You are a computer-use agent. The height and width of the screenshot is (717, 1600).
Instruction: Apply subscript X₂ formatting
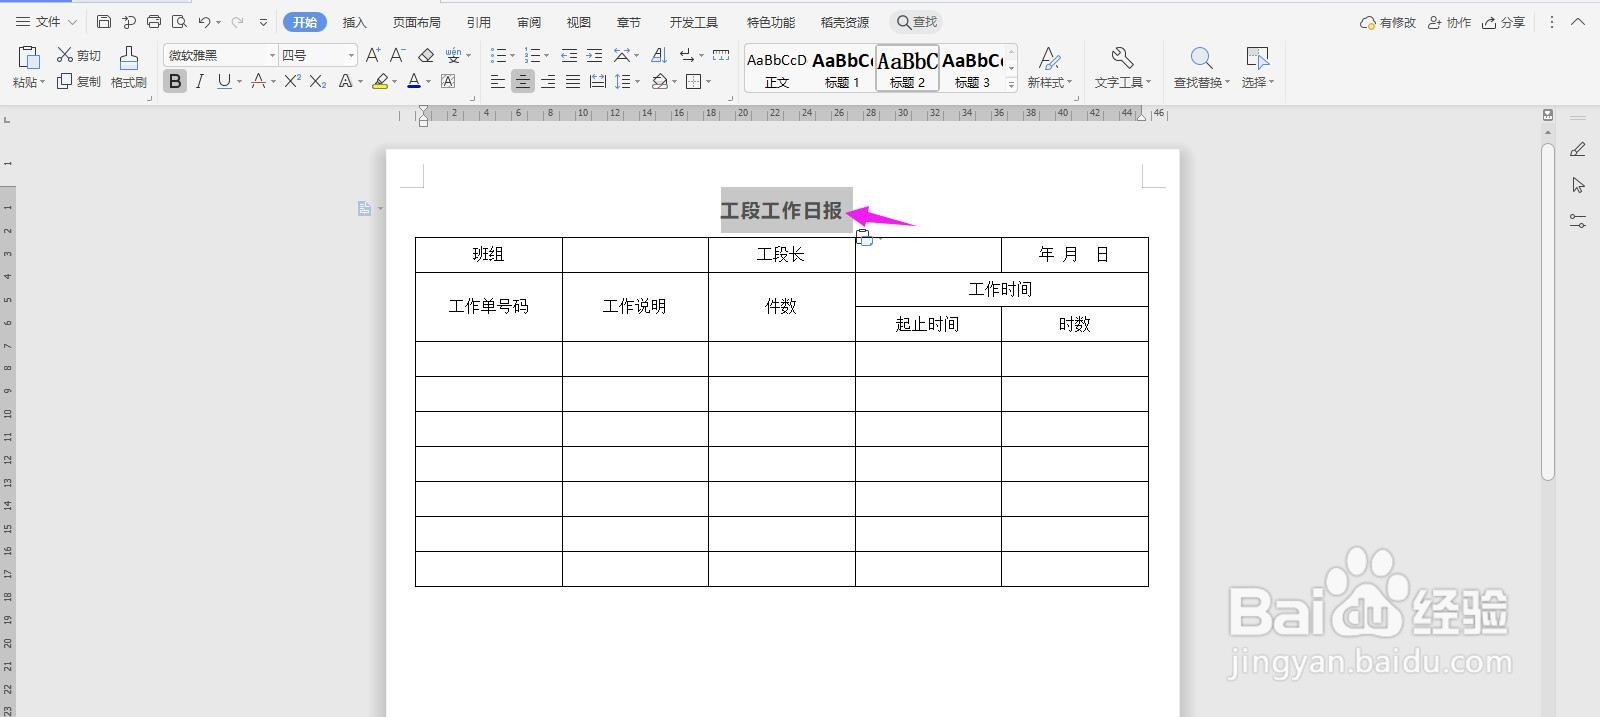(318, 82)
